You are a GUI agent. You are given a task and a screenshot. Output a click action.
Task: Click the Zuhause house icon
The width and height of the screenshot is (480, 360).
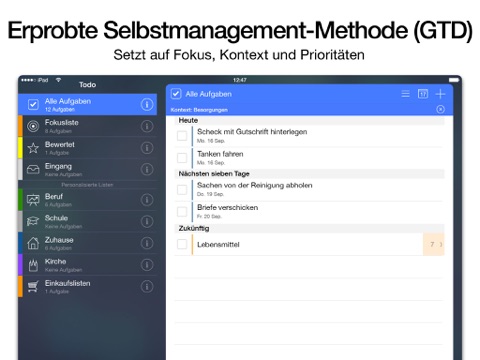point(33,243)
